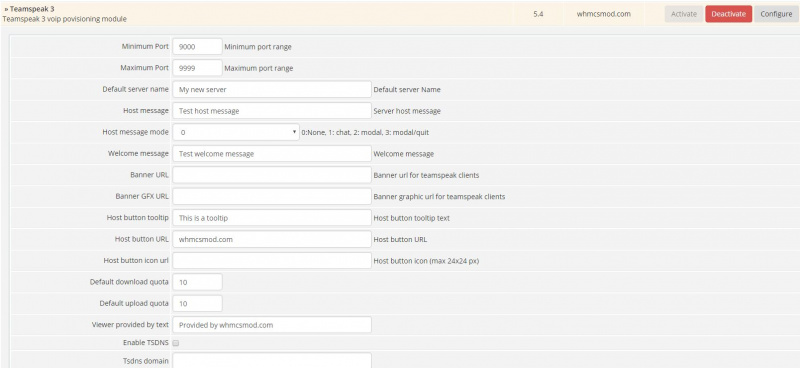Screen dimensions: 800x368
Task: Deactivate the Teamspeak 3 module
Action: click(x=729, y=14)
